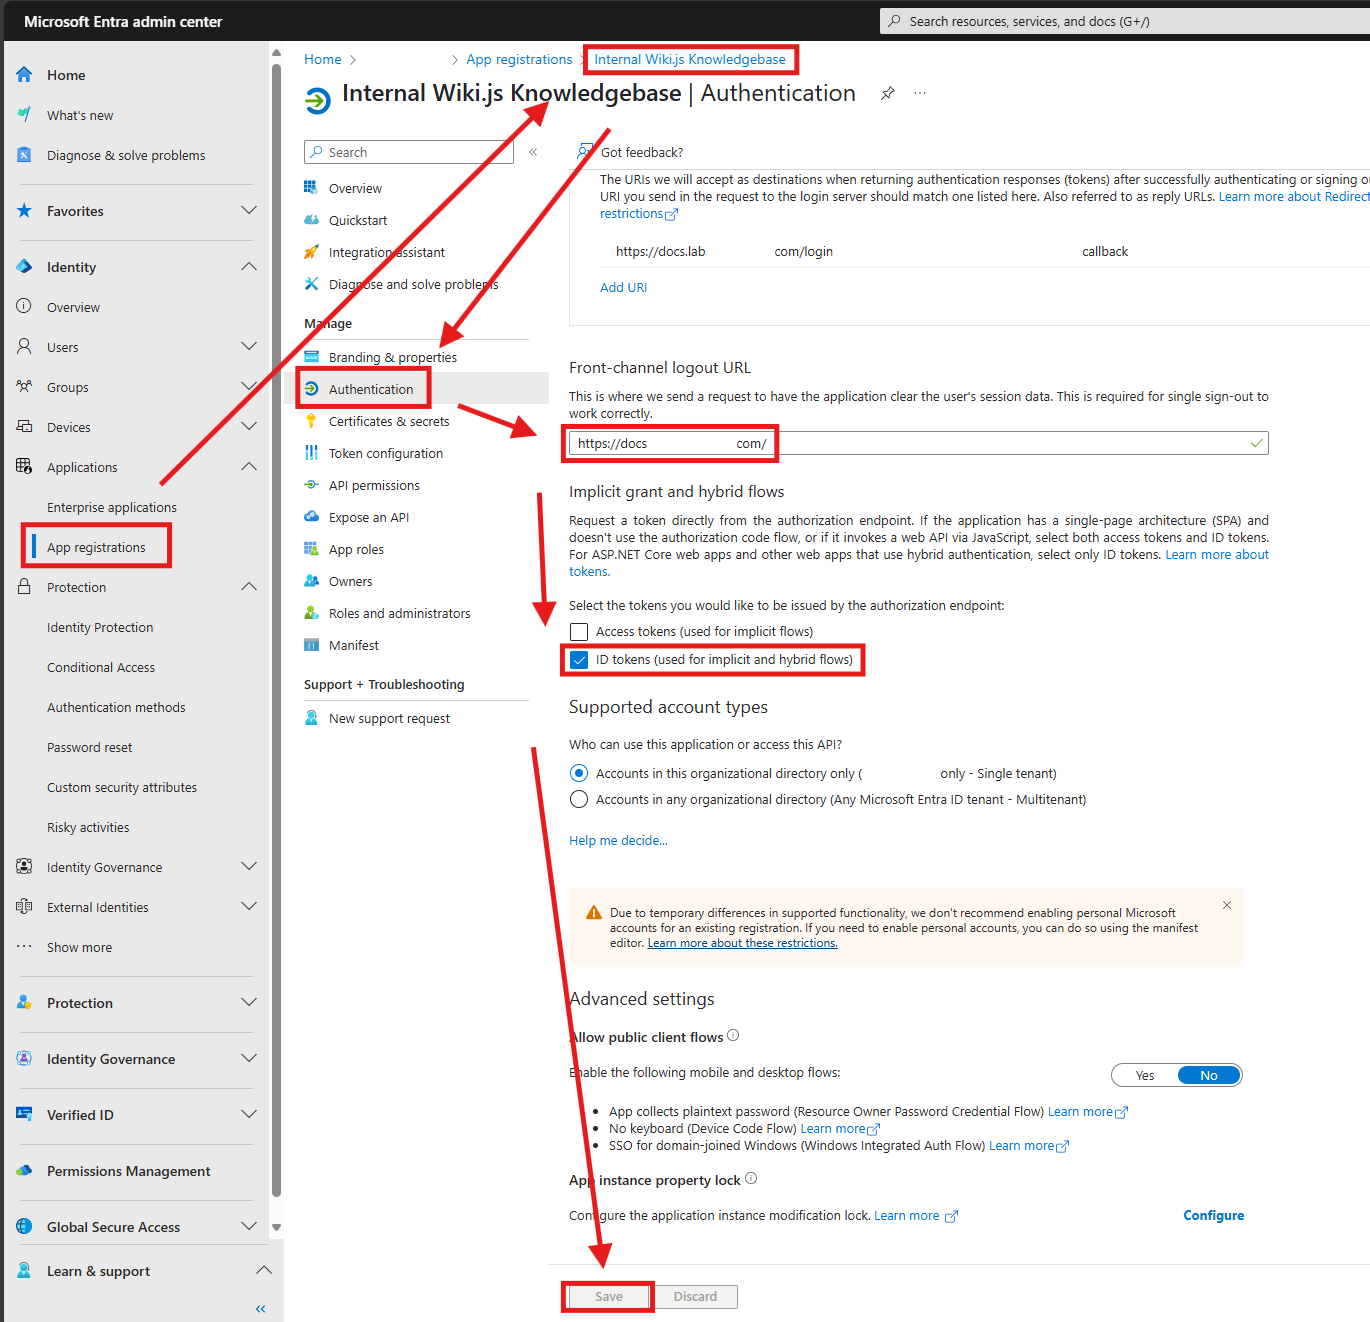Click the Diagnose & solve problems icon
Screen dimensions: 1370x1322
[24, 155]
